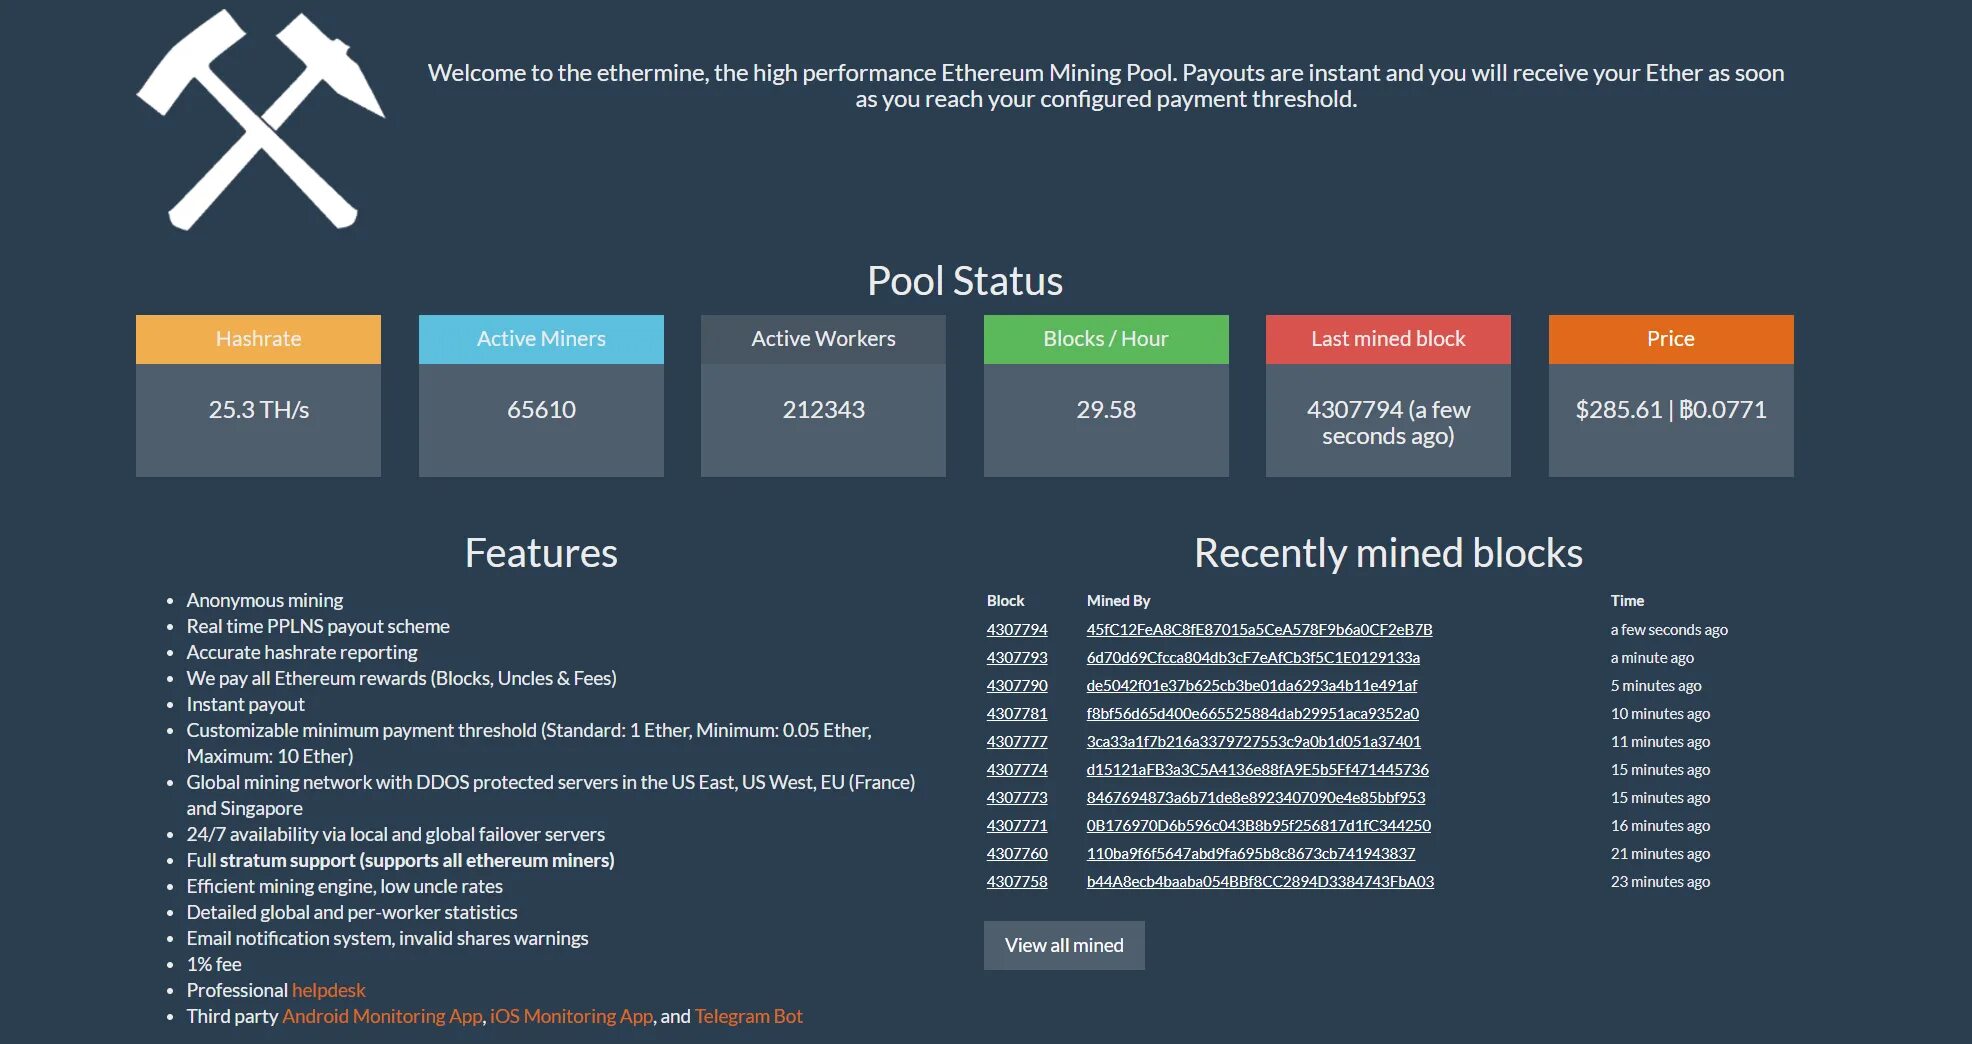
Task: Click the Mined By column header
Action: [x=1118, y=601]
